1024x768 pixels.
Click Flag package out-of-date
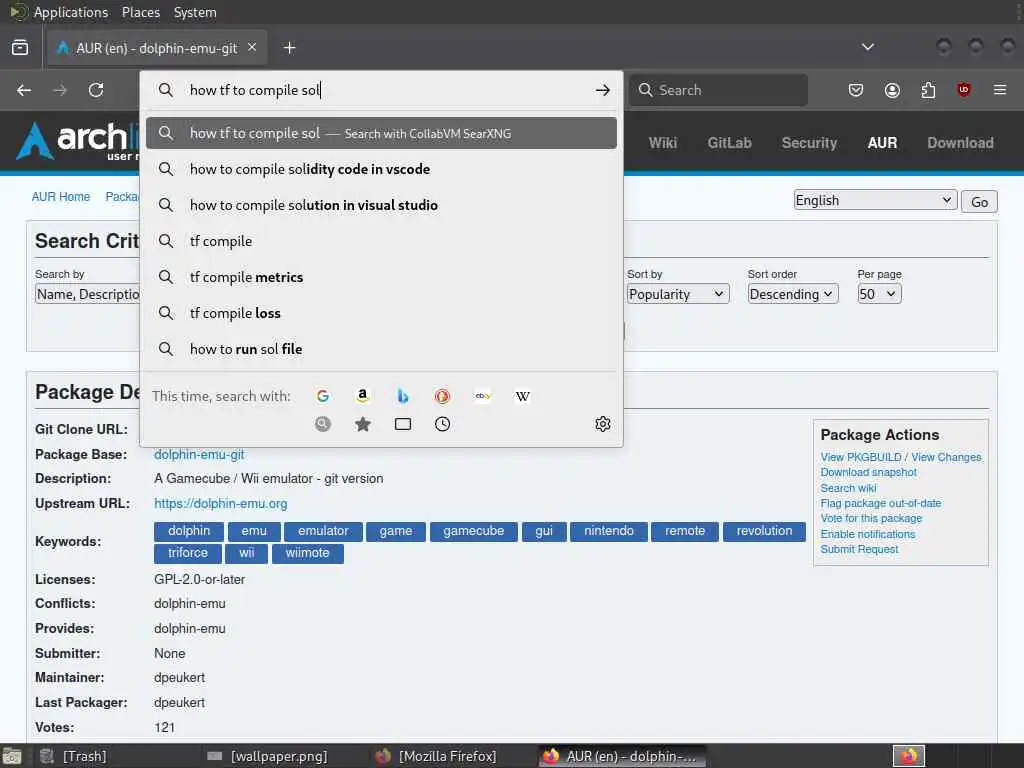click(881, 503)
